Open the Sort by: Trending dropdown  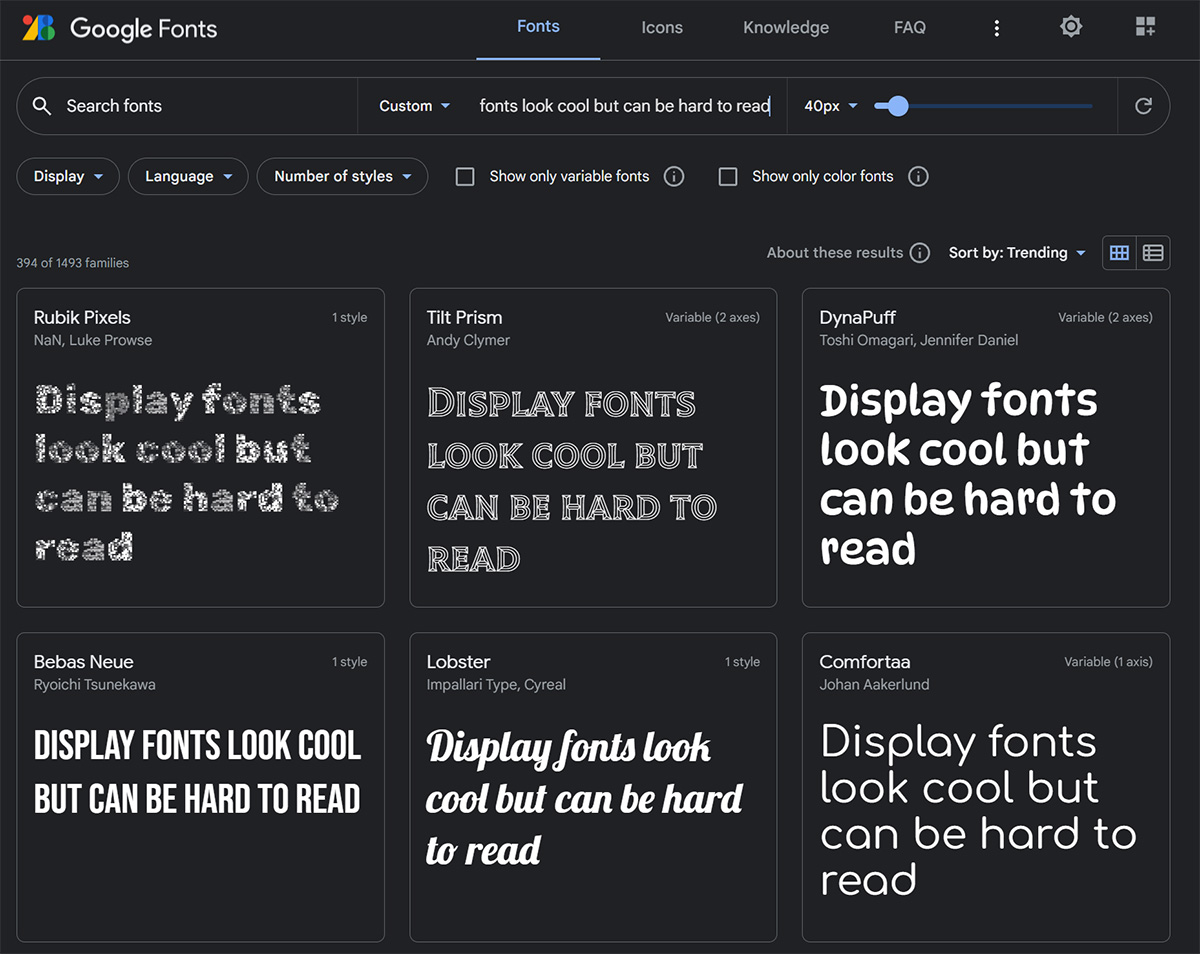[1017, 253]
